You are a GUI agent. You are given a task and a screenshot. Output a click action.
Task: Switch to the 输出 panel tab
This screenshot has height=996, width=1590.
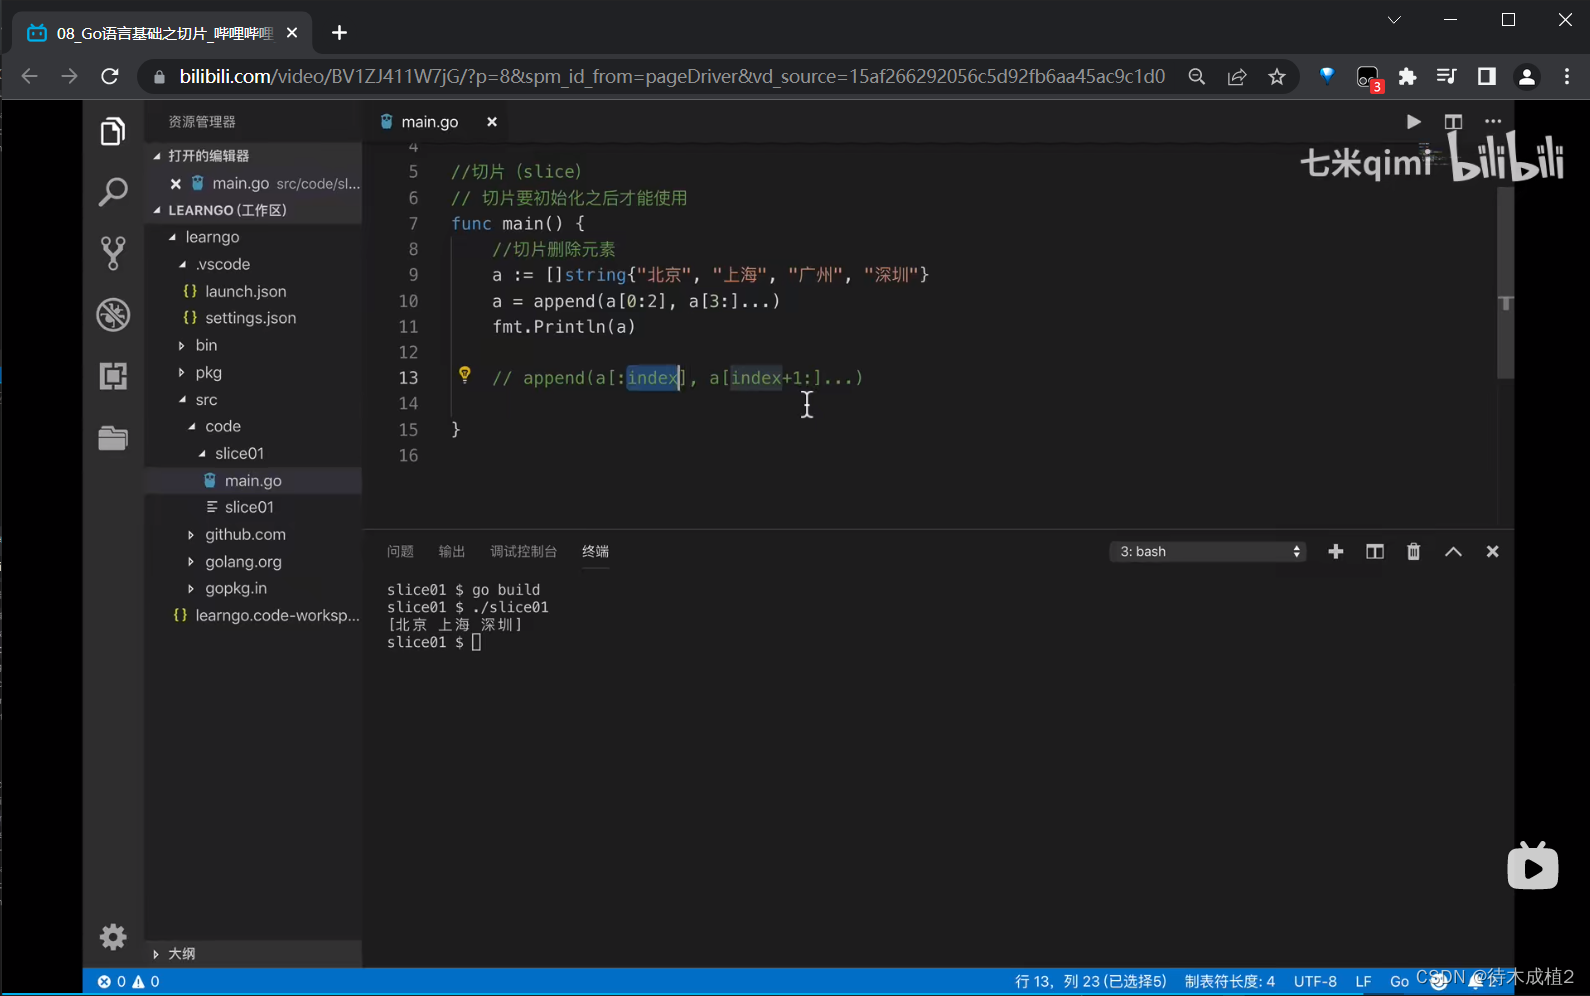point(452,552)
